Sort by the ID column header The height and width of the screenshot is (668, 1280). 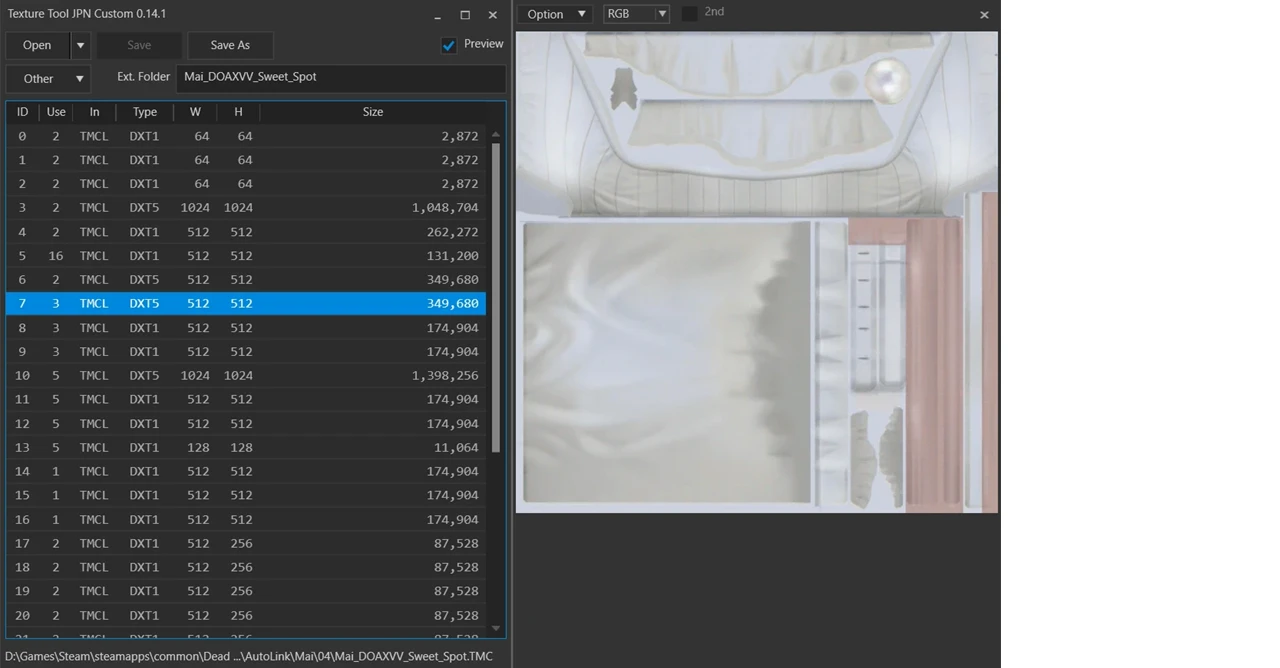coord(22,112)
